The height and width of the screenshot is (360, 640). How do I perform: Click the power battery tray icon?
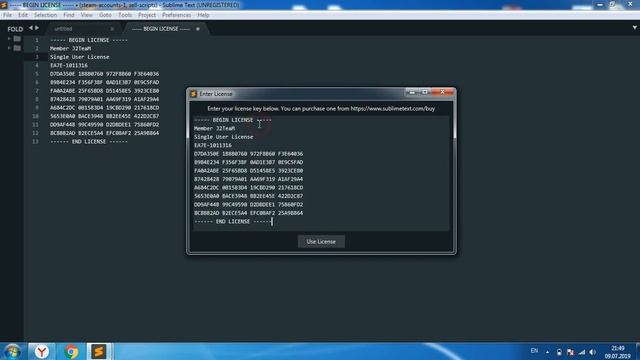[559, 352]
